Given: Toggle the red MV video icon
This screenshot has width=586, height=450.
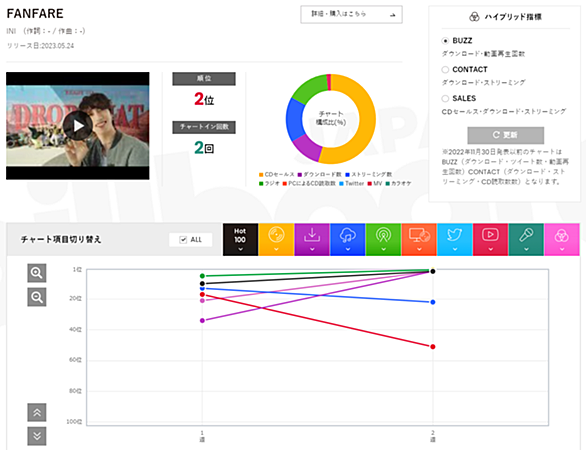Looking at the screenshot, I should pyautogui.click(x=490, y=240).
